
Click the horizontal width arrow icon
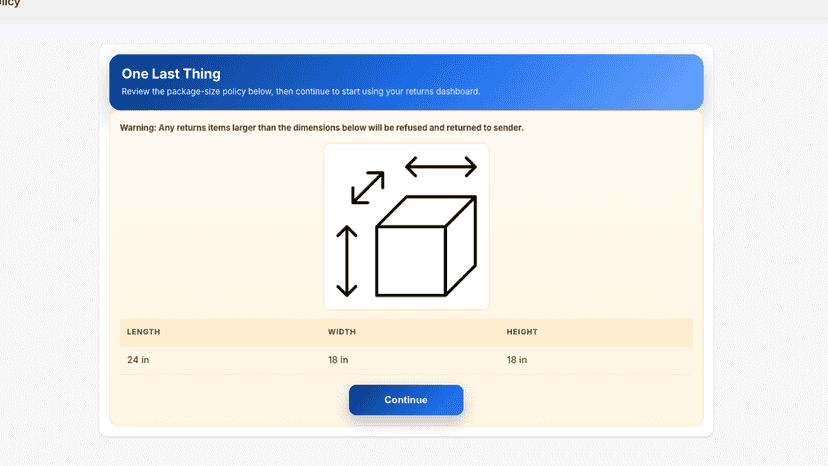click(x=441, y=167)
